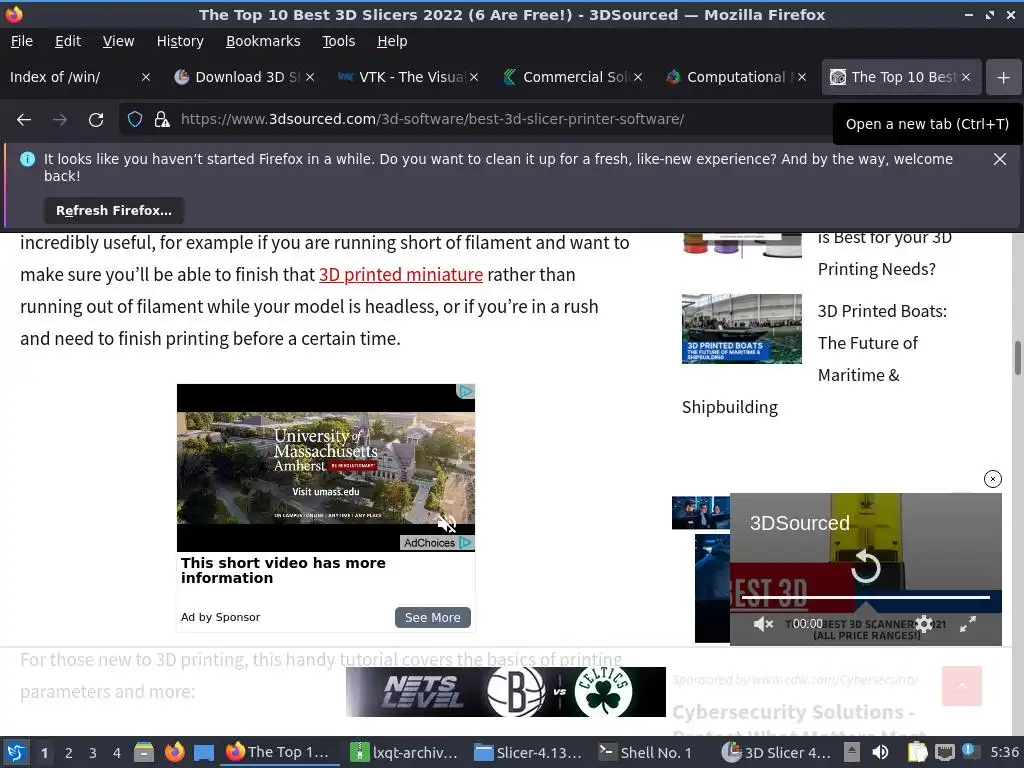The height and width of the screenshot is (768, 1024).
Task: Jump to top with red arrow button
Action: [x=961, y=686]
